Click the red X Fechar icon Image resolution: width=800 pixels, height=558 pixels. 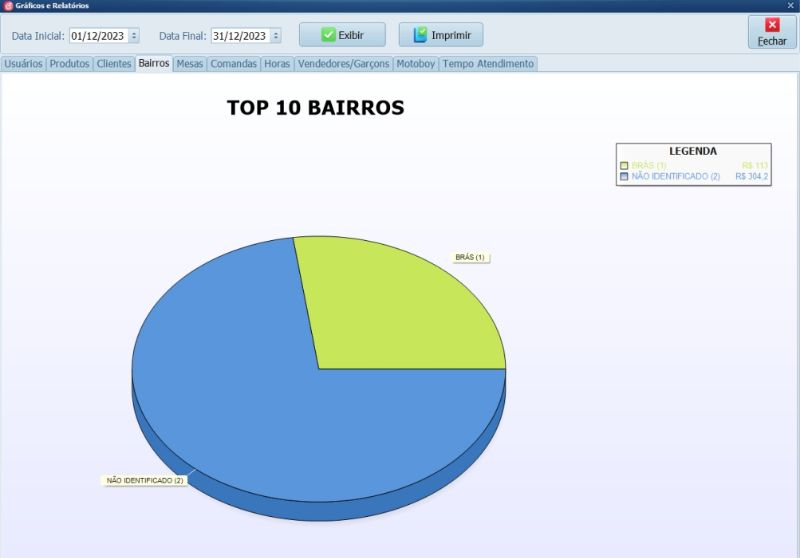click(x=772, y=25)
